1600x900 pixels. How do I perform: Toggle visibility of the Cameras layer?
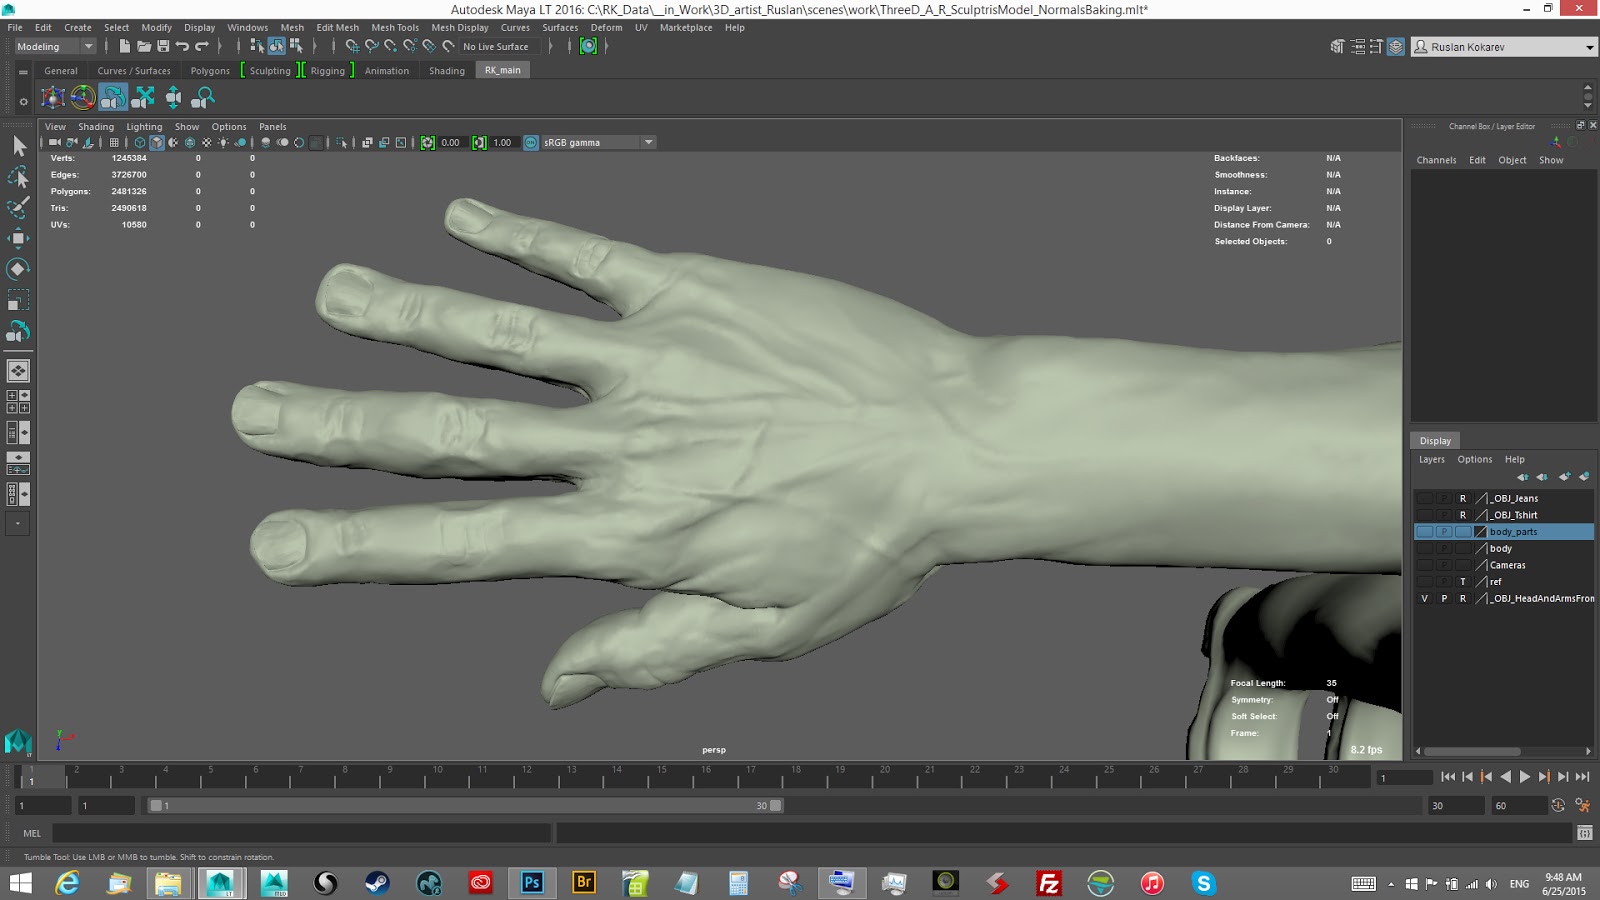tap(1424, 565)
